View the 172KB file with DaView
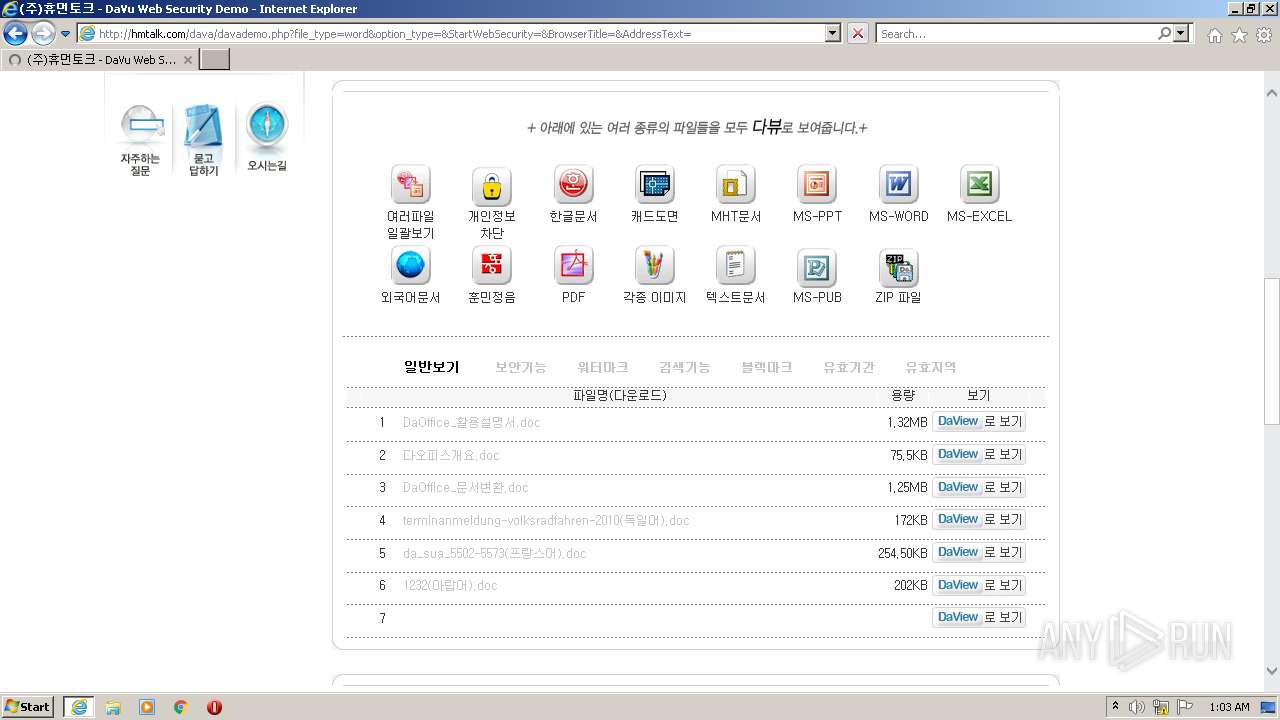Image resolution: width=1280 pixels, height=720 pixels. [979, 520]
